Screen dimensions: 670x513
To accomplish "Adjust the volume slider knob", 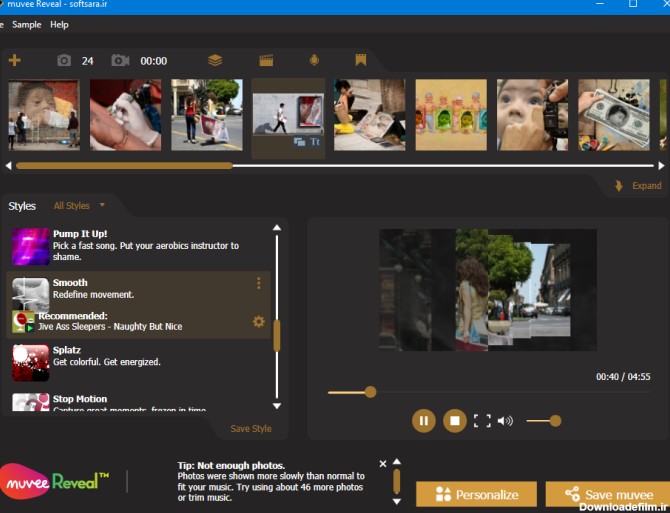I will (x=555, y=421).
